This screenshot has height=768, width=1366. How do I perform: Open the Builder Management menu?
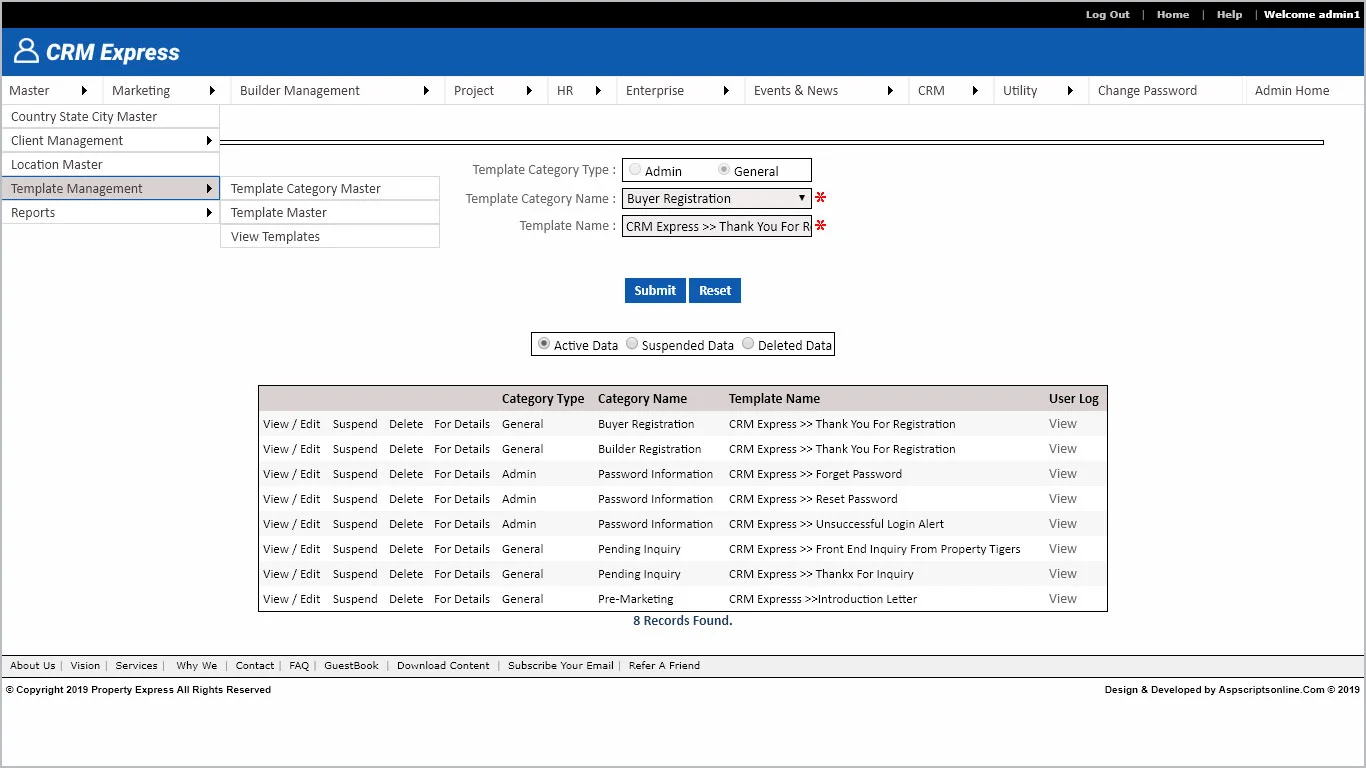[337, 90]
